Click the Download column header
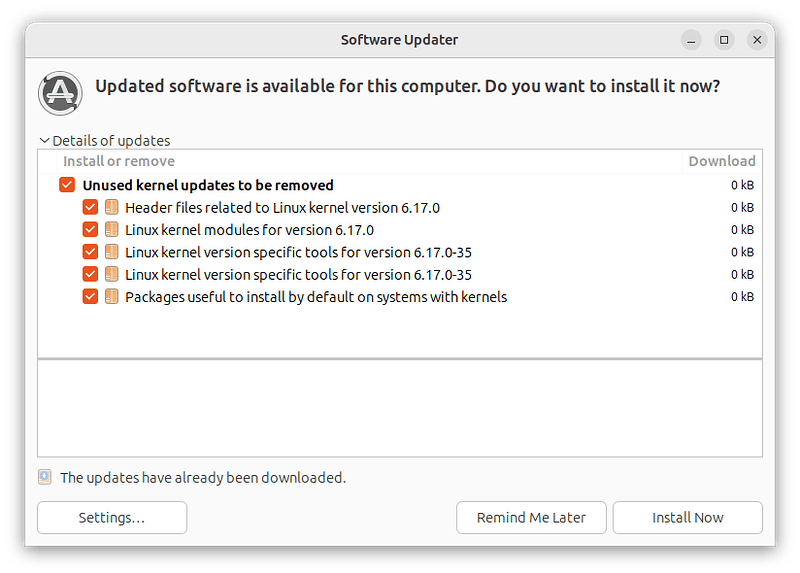 pos(722,161)
